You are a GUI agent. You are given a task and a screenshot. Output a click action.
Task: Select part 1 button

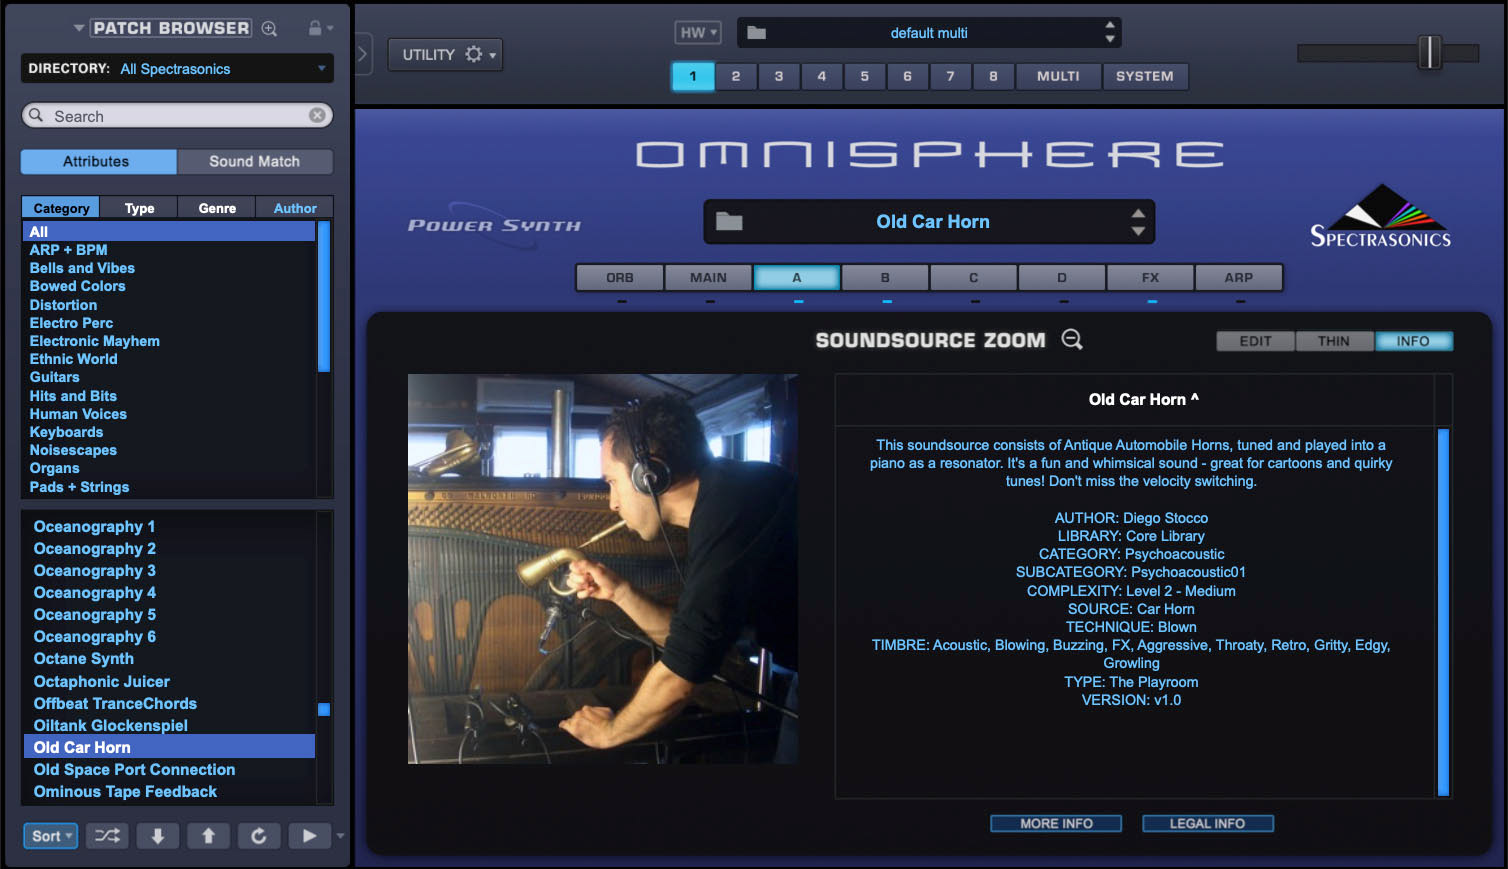point(693,76)
